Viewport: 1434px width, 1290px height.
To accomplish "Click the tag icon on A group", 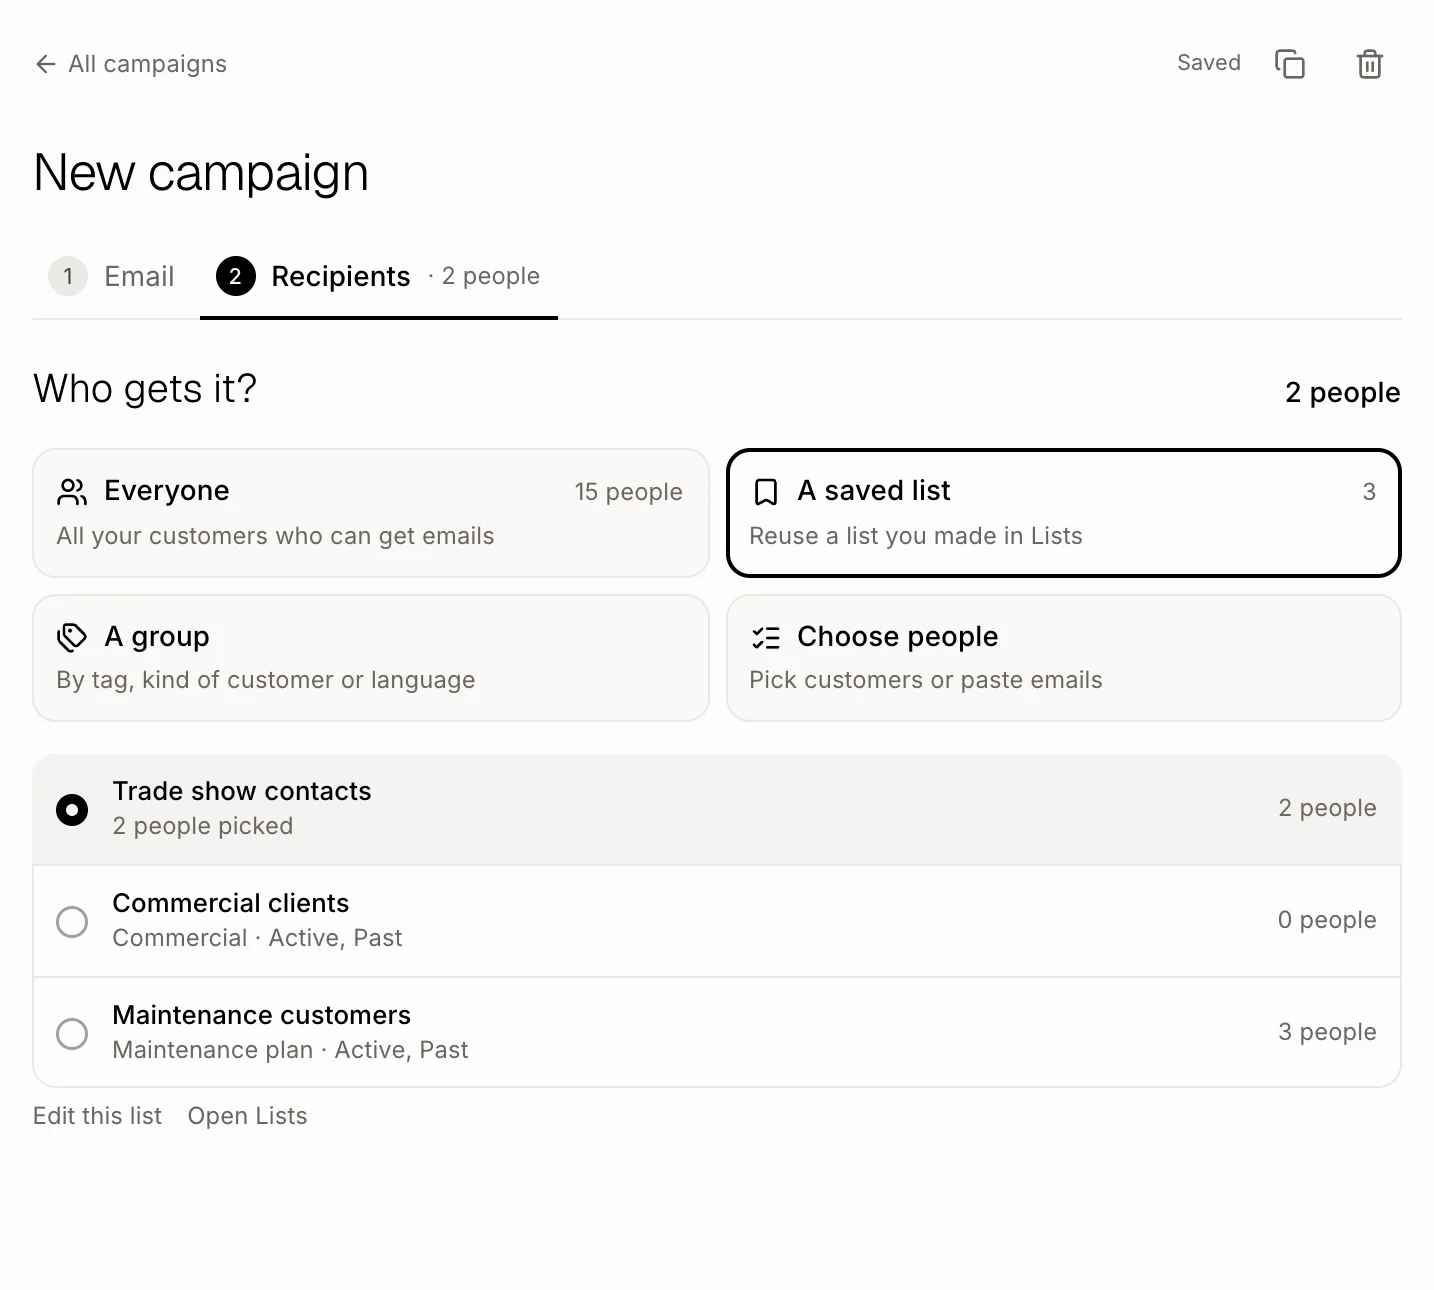I will point(72,637).
